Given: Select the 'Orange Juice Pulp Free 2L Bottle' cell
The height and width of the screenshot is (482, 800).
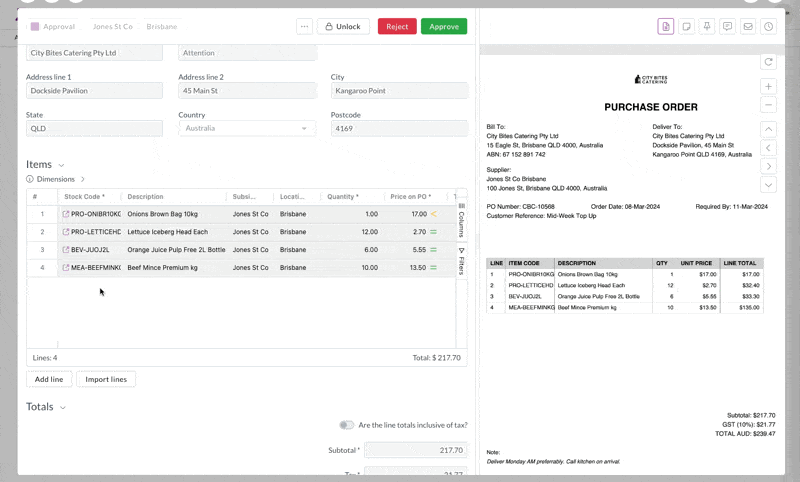Looking at the screenshot, I should click(176, 250).
